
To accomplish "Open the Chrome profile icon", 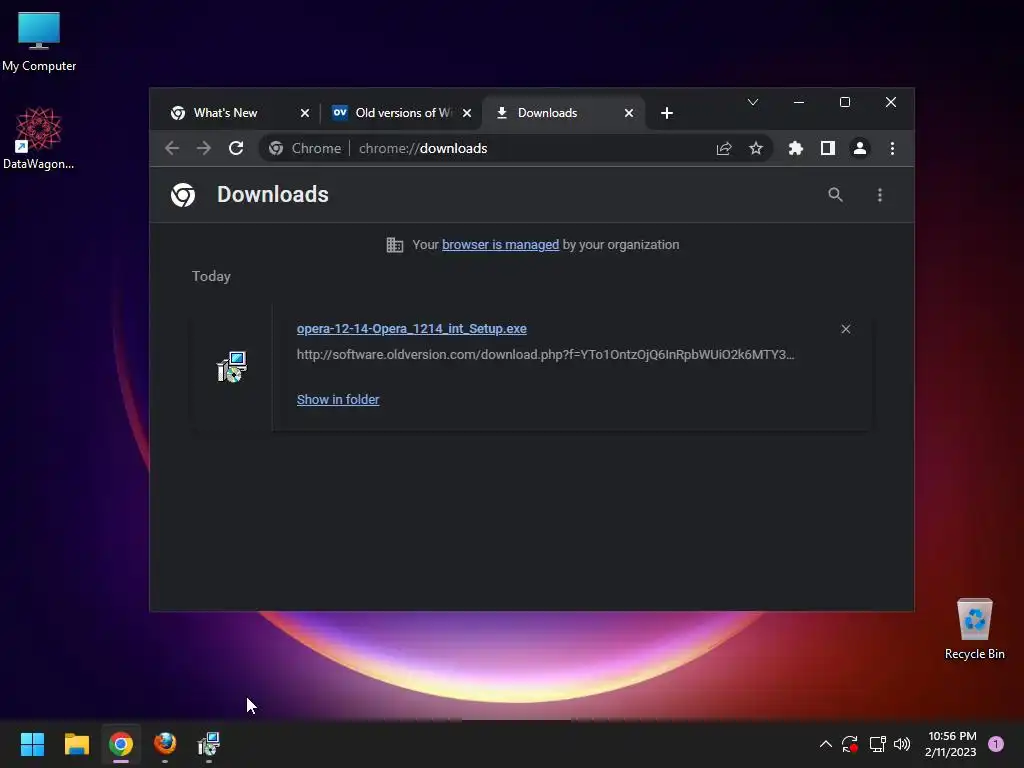I will [x=859, y=148].
